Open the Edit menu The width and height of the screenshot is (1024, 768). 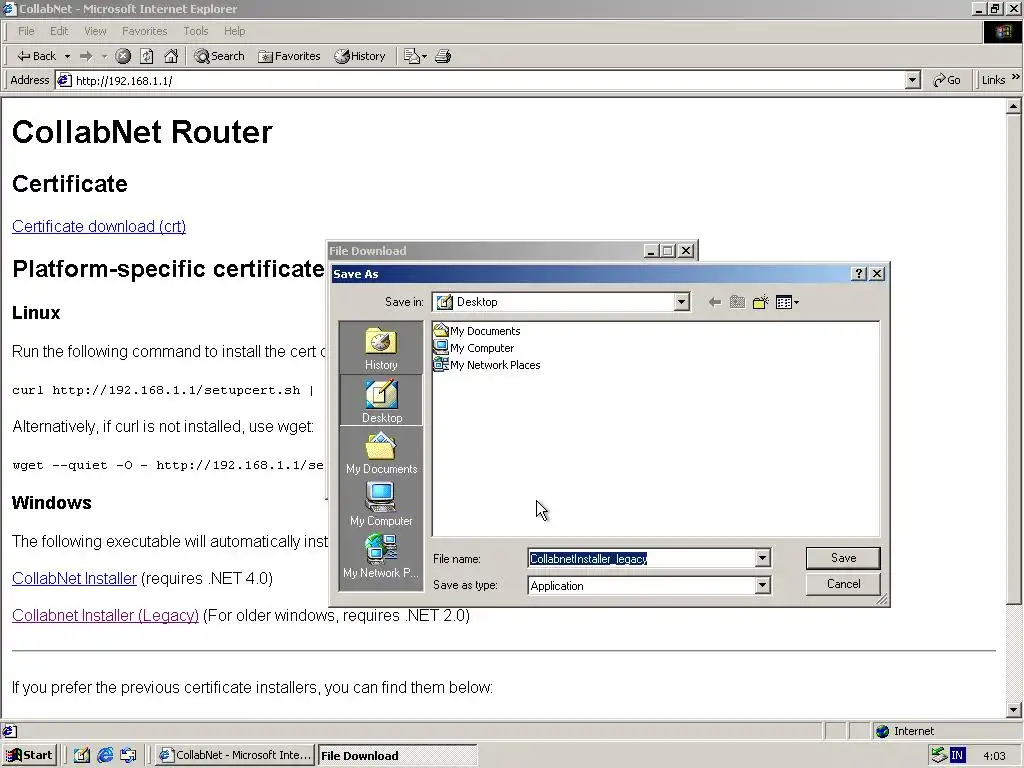(59, 31)
